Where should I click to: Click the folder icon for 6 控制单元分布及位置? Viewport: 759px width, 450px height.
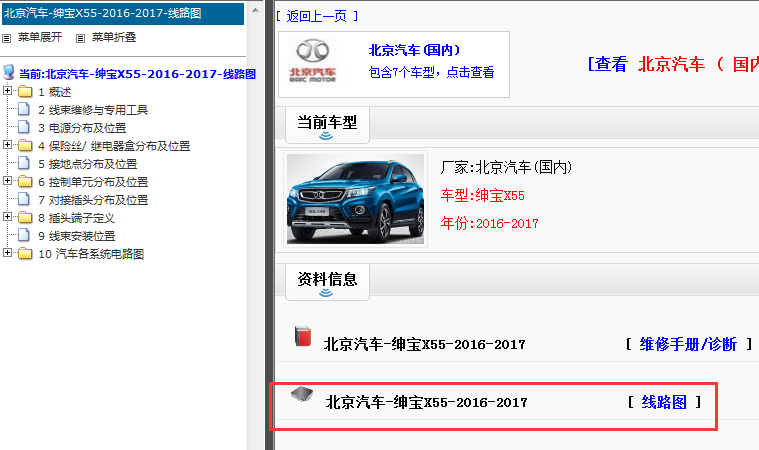coord(25,181)
